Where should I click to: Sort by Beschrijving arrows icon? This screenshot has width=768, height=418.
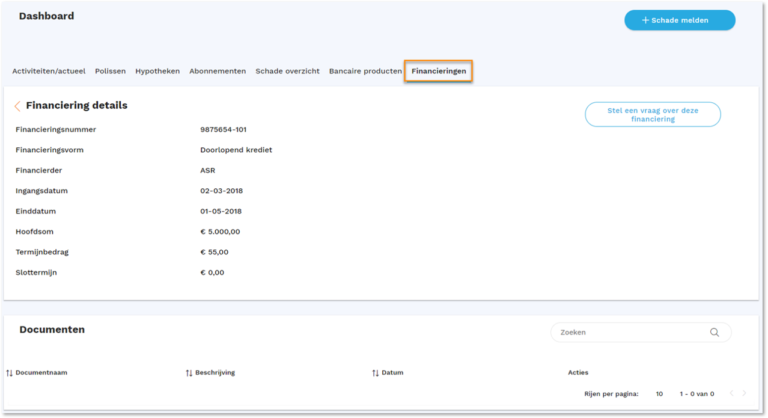pos(189,373)
